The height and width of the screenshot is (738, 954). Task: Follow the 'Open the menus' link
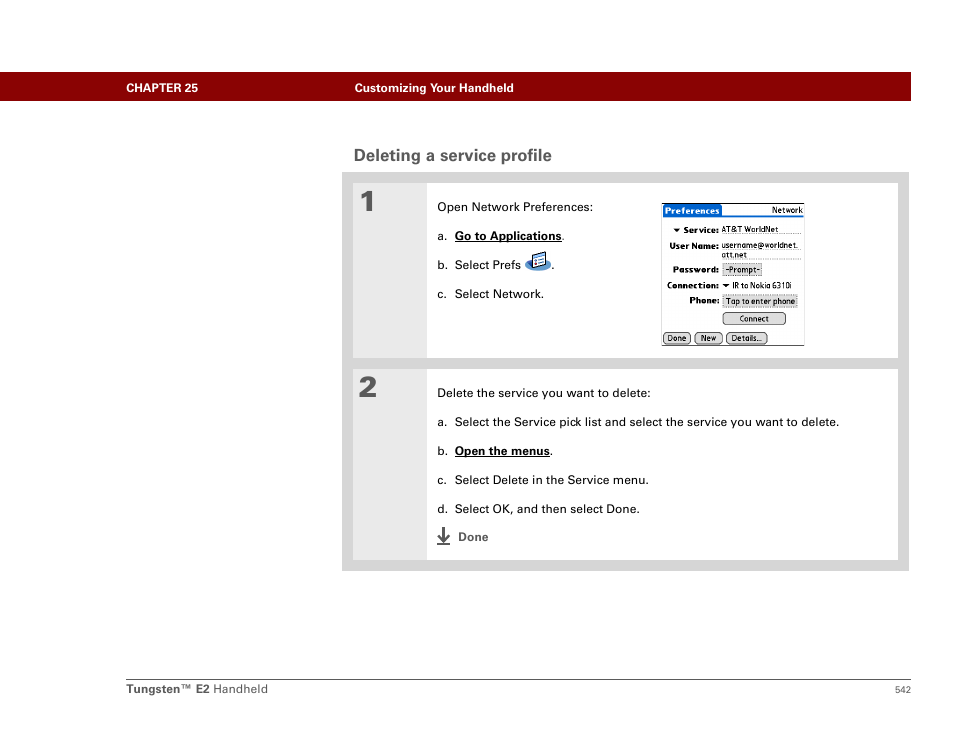click(502, 451)
